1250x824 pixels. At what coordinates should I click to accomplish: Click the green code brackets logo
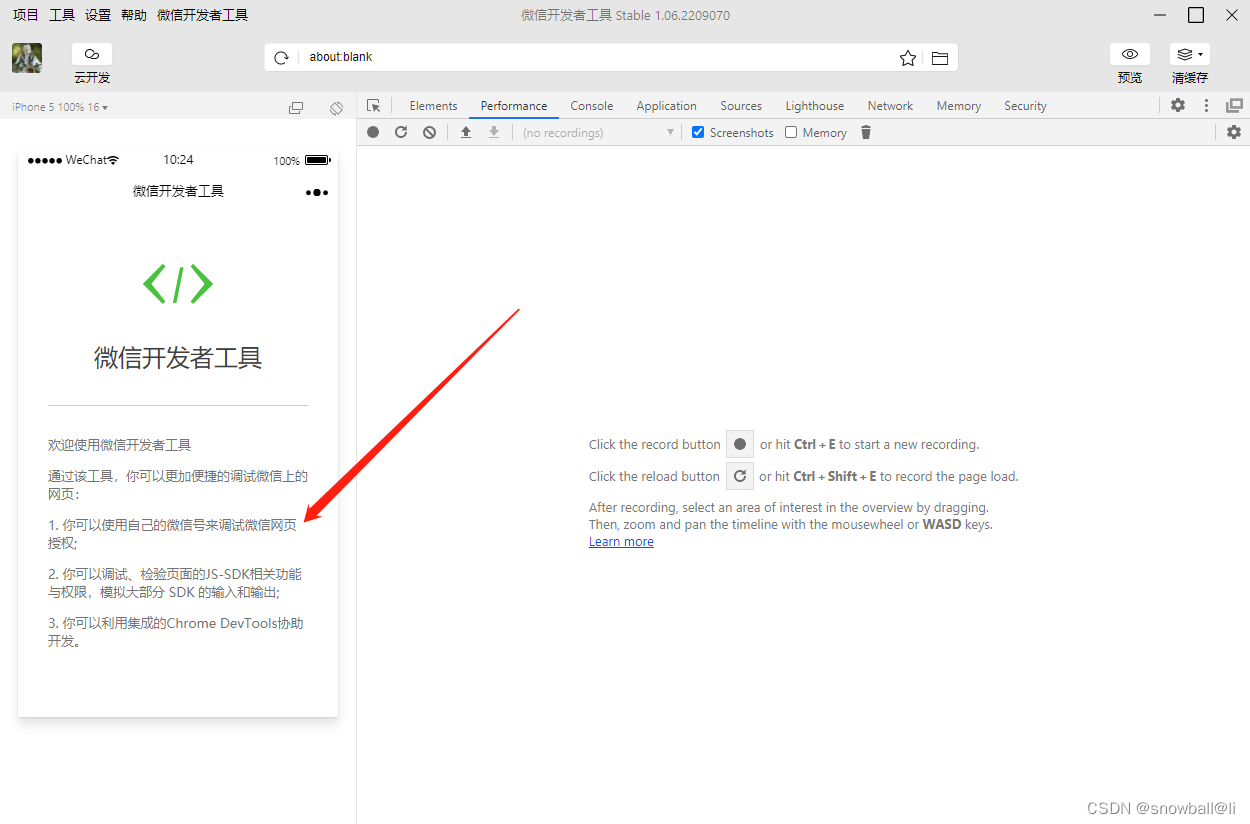pos(178,284)
